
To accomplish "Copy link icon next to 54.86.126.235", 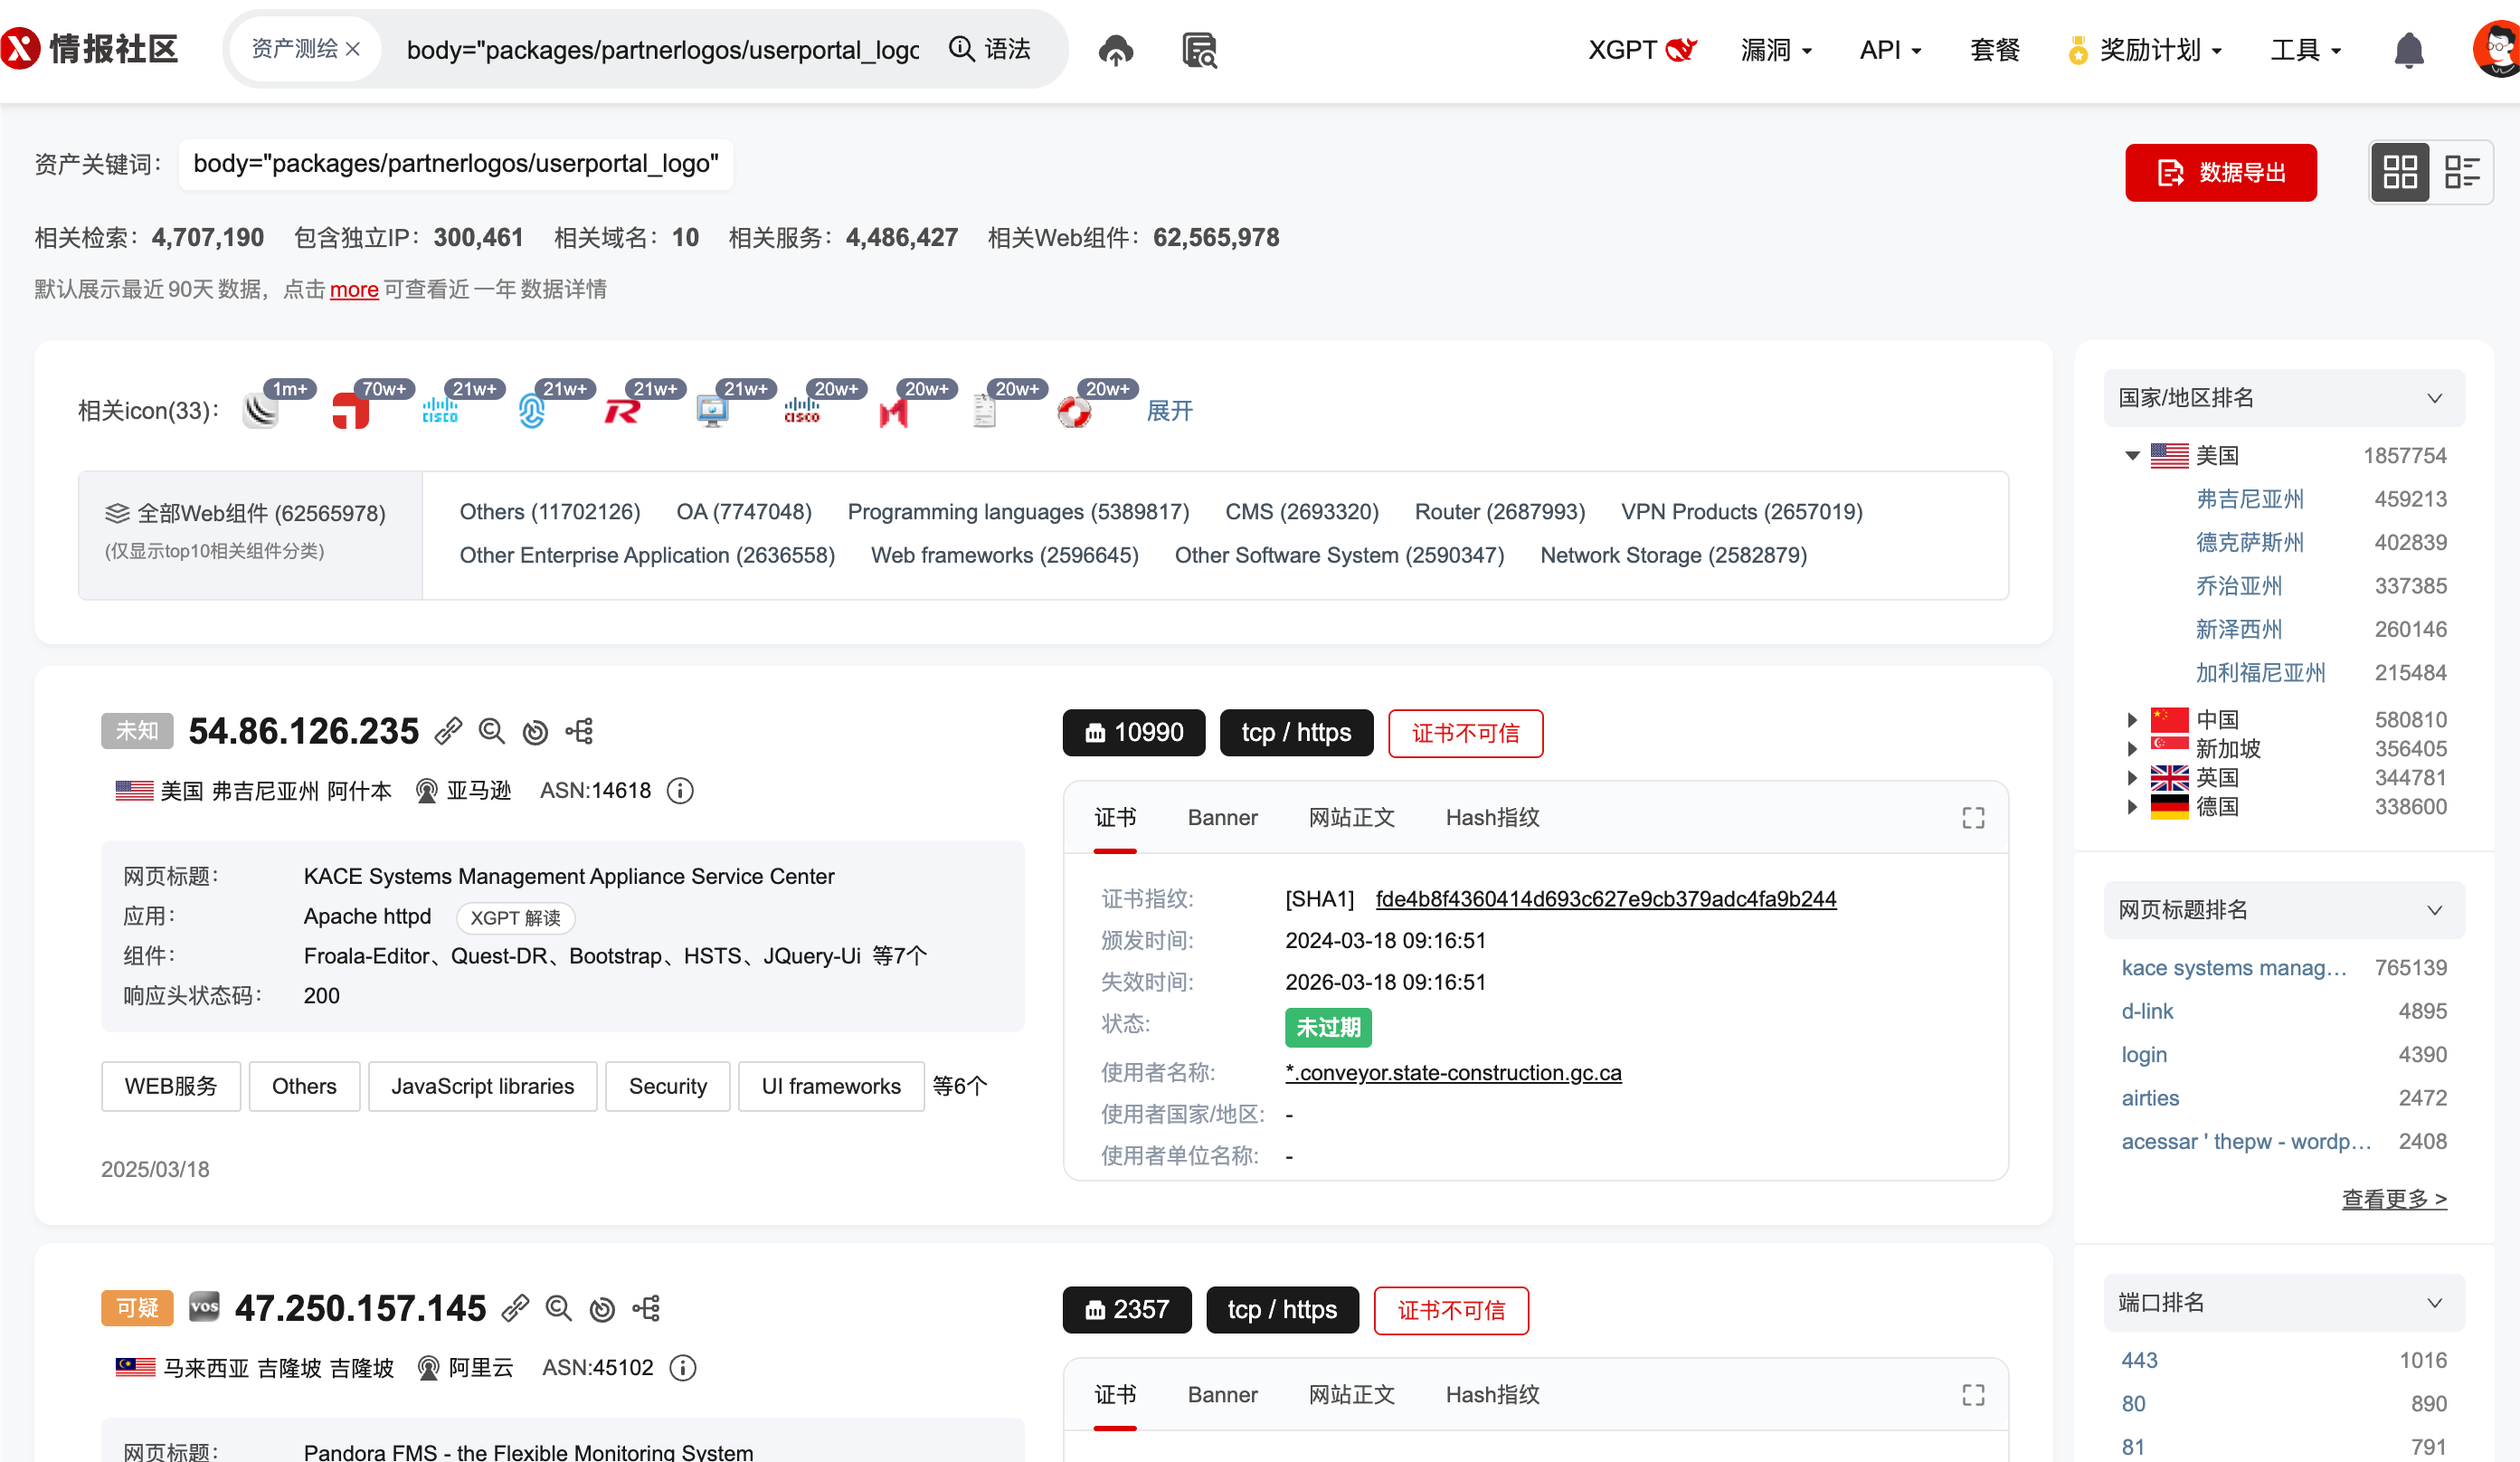I will (449, 732).
